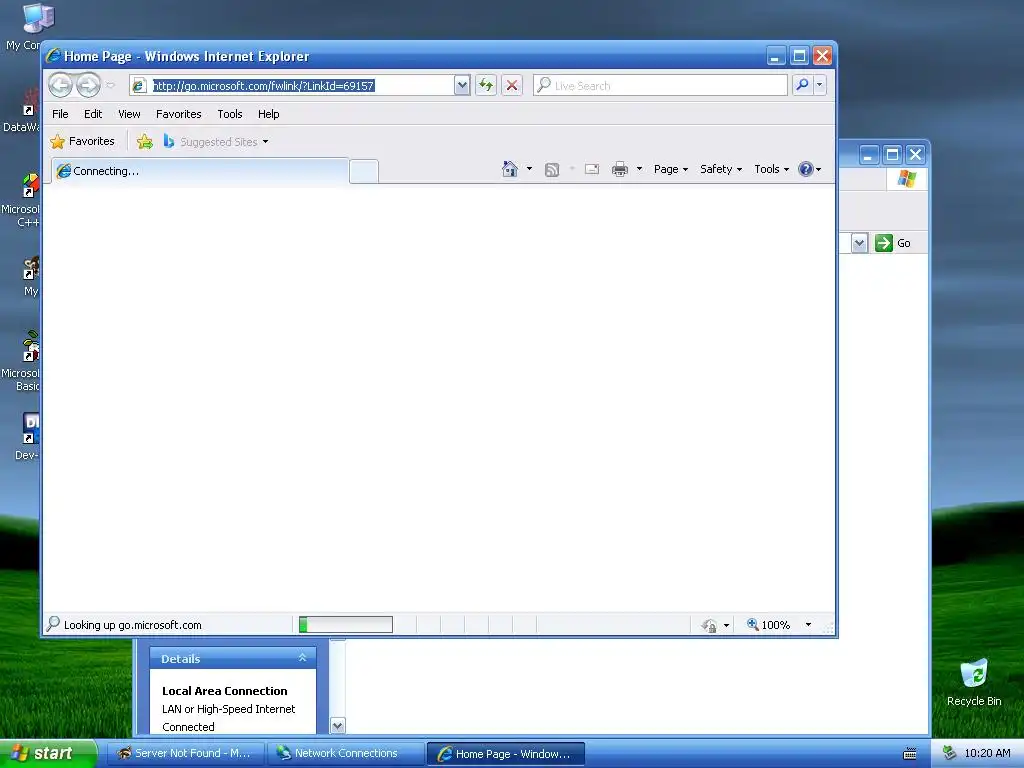This screenshot has height=768, width=1024.
Task: Go forward with the Forward arrow button
Action: click(88, 85)
